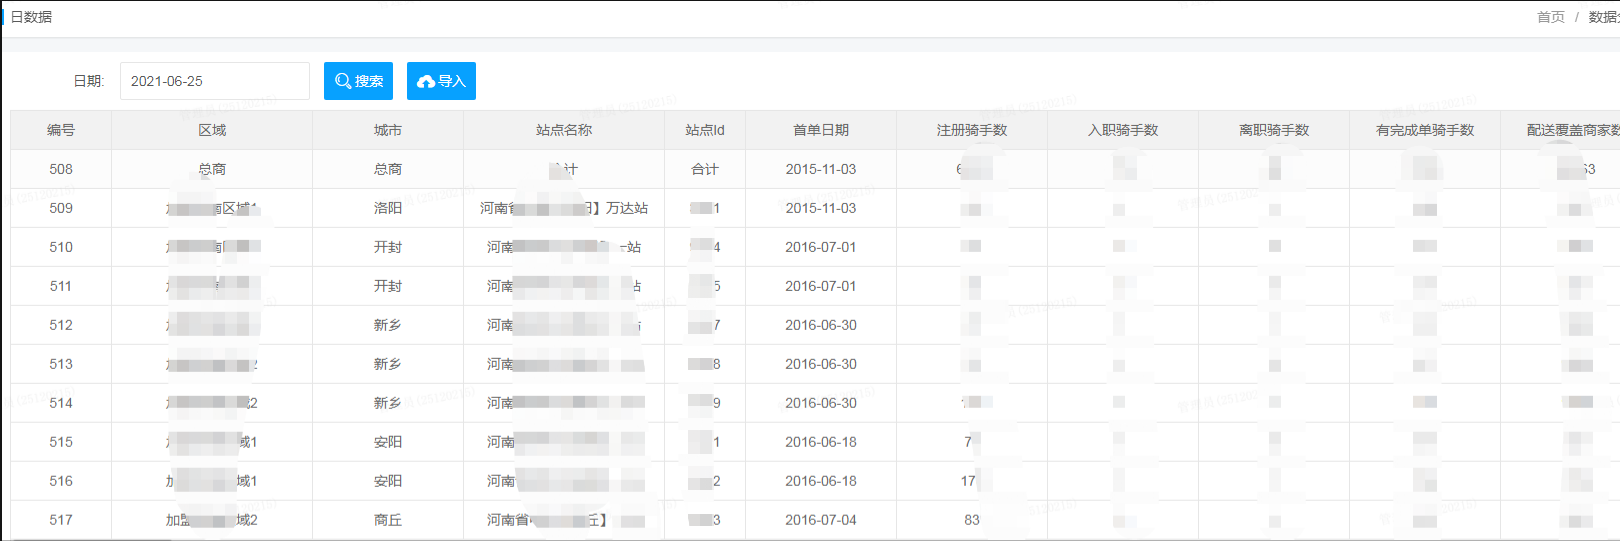Click first-order date in row 508

821,169
